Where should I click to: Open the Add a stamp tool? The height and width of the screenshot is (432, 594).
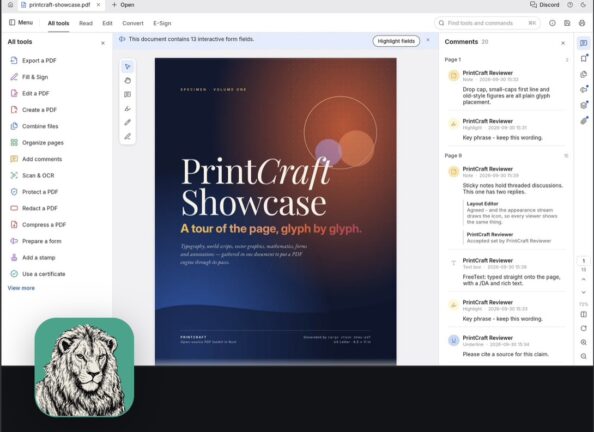pyautogui.click(x=33, y=257)
